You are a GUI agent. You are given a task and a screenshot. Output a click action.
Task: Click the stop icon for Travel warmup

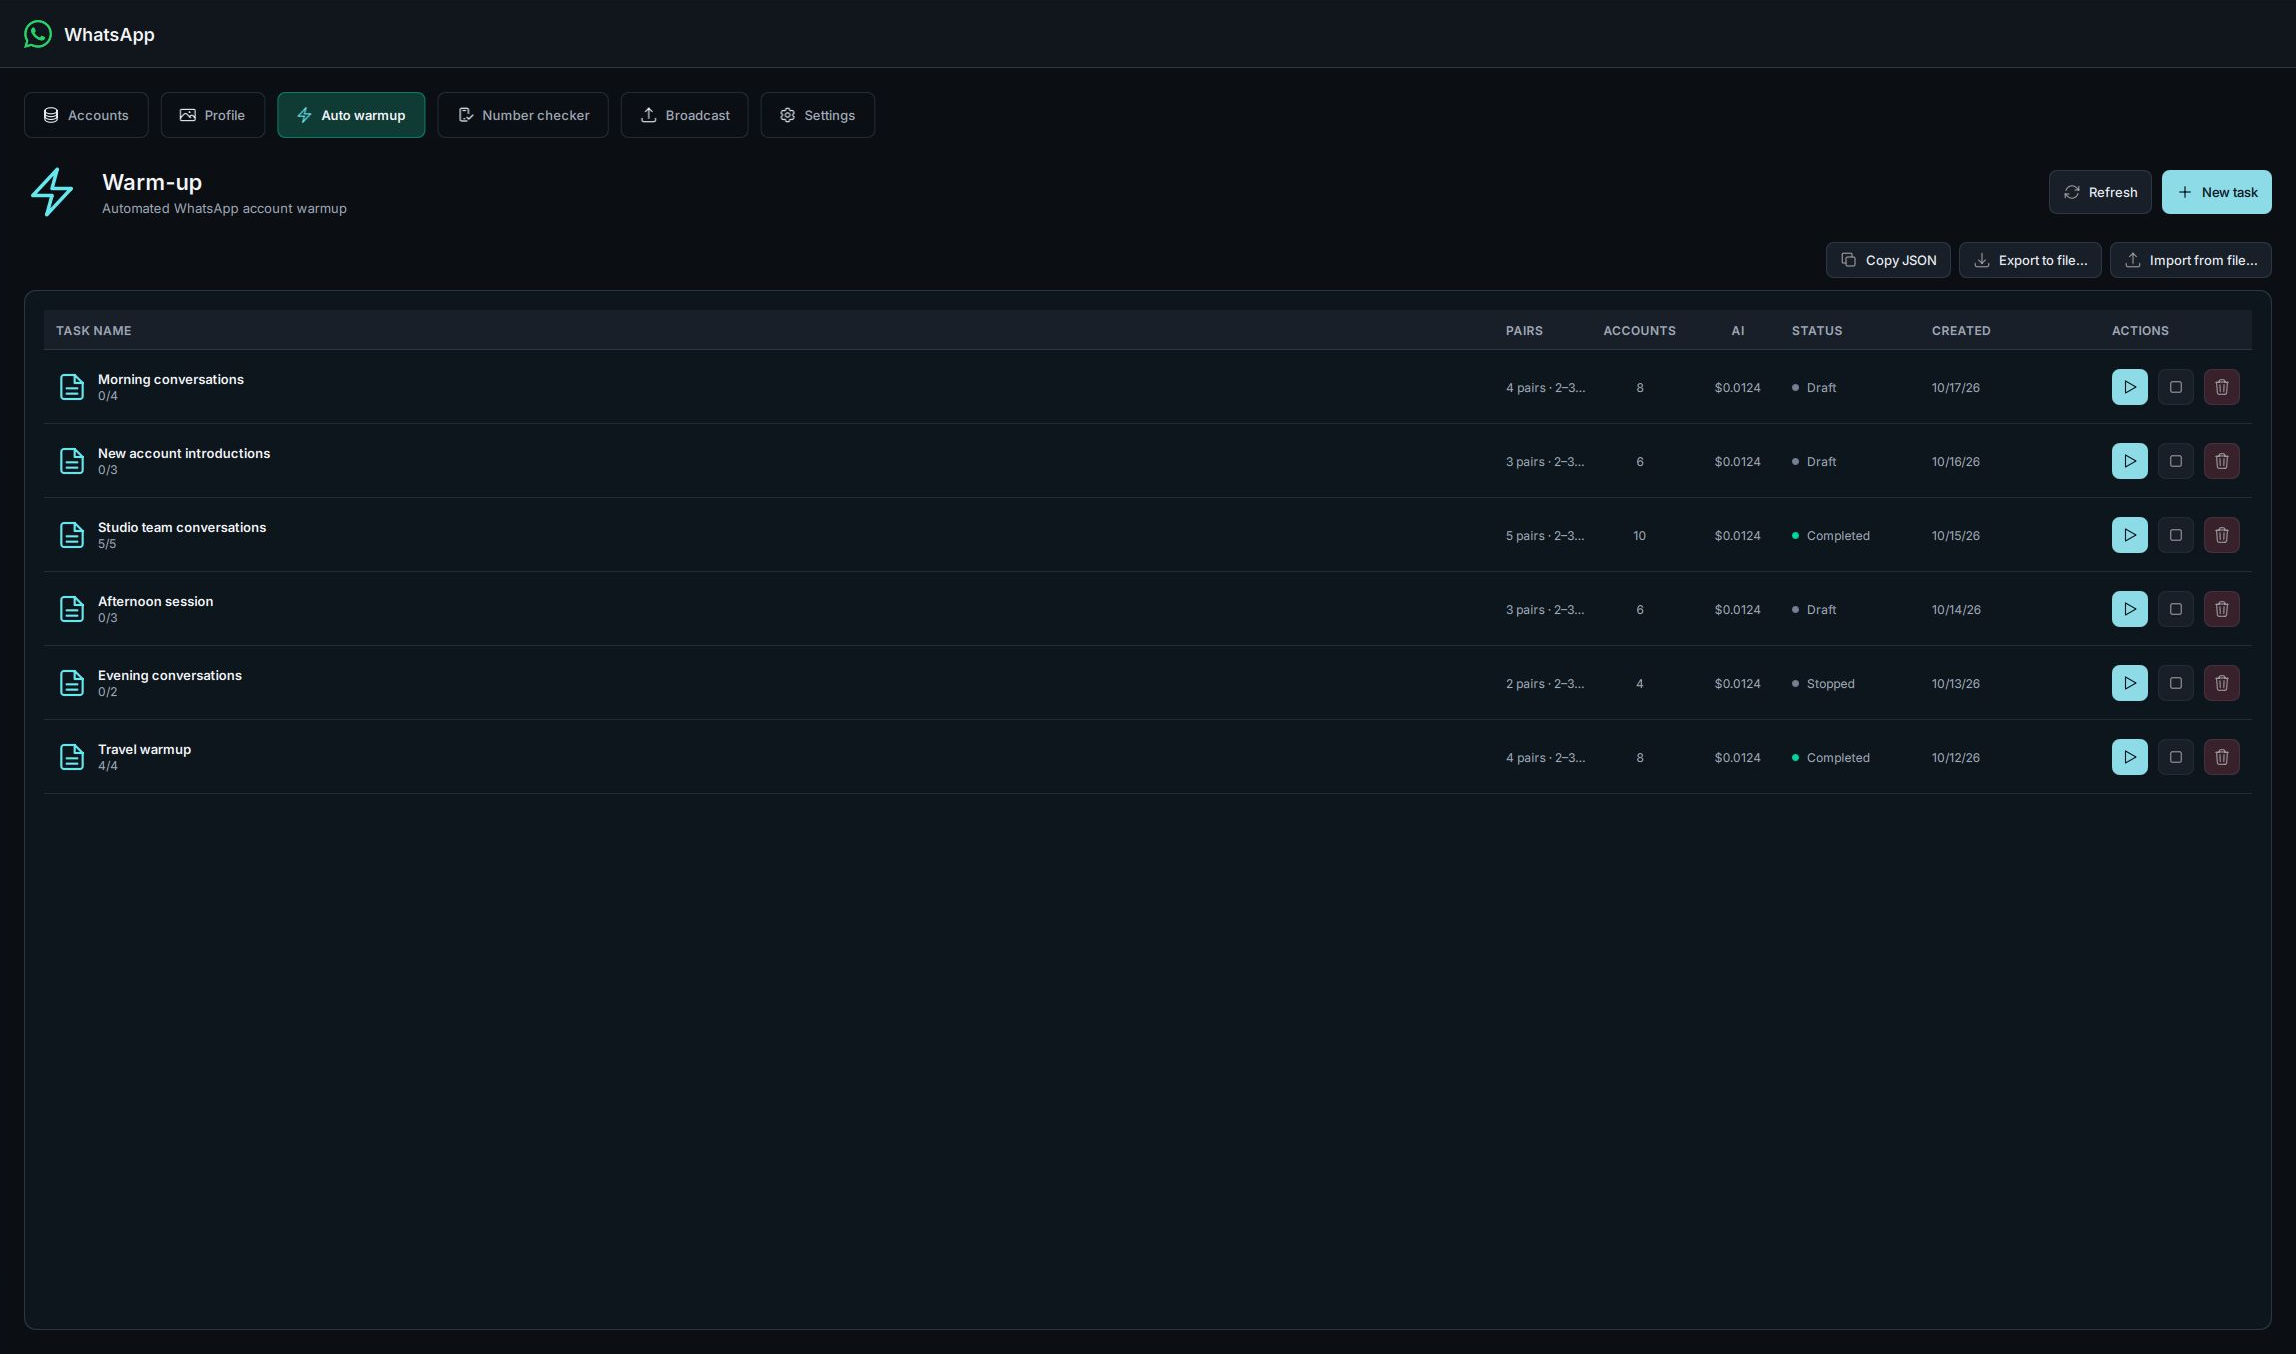click(2175, 757)
